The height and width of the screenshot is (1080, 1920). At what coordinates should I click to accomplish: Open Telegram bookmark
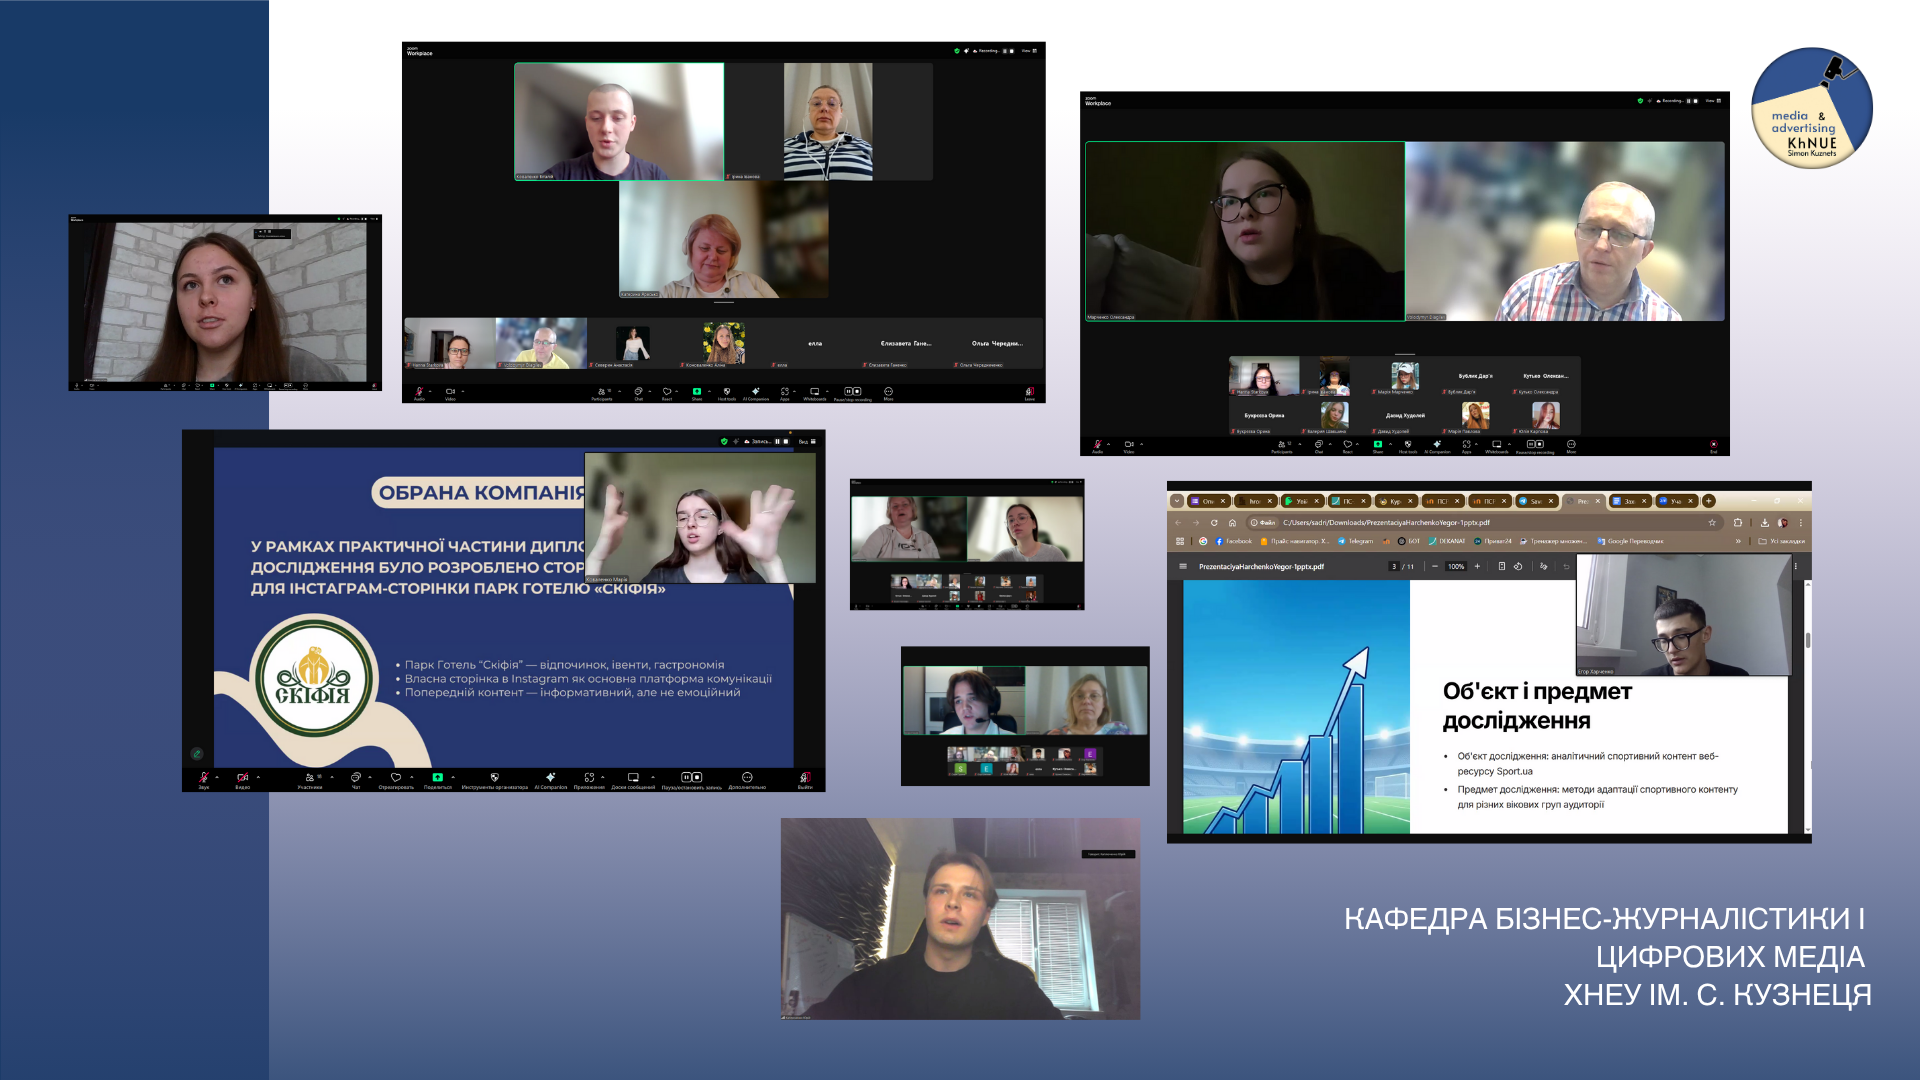click(x=1355, y=541)
